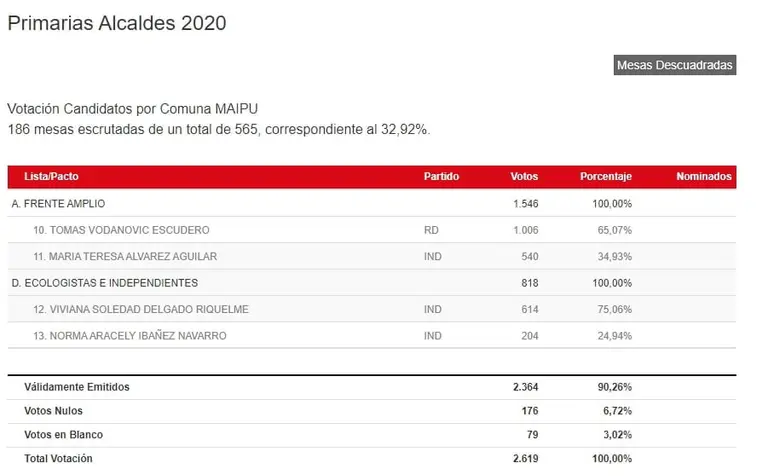The height and width of the screenshot is (476, 768).
Task: Click the Nominados column header
Action: (x=703, y=176)
